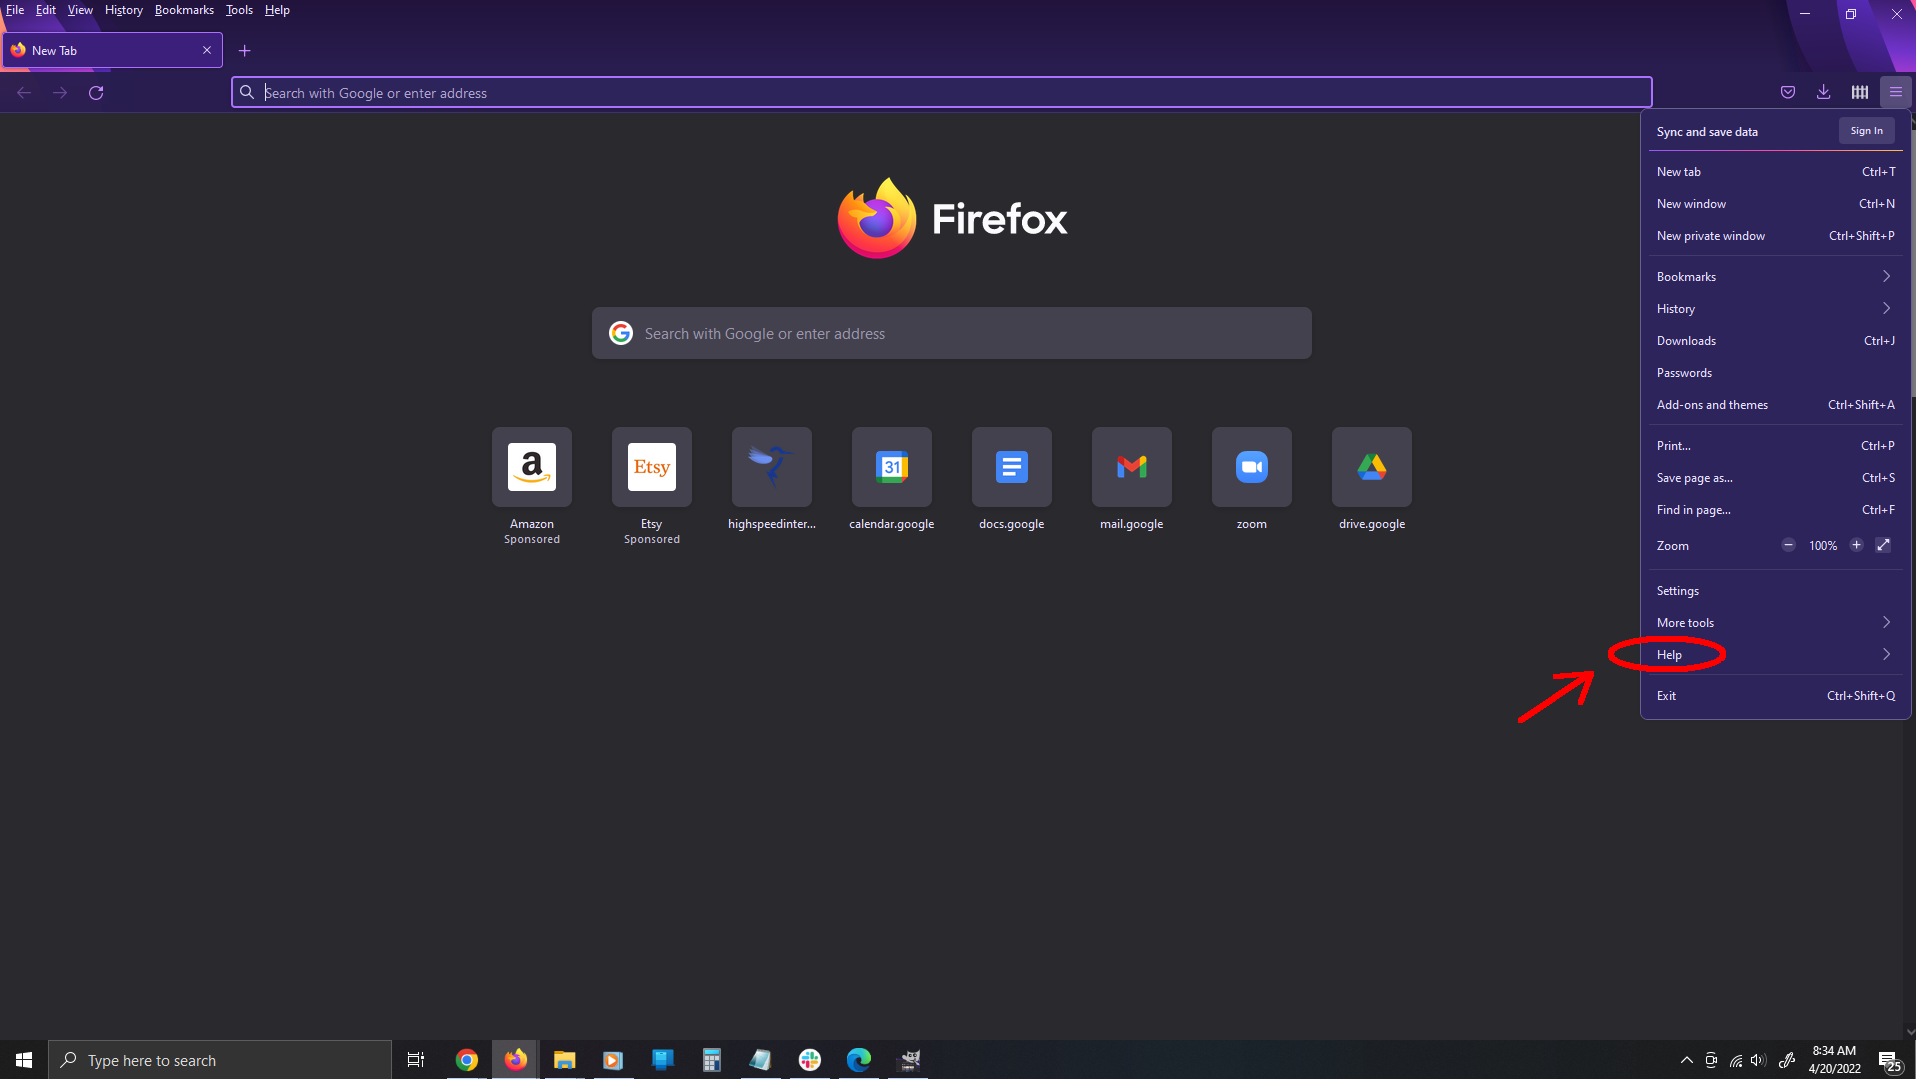This screenshot has width=1916, height=1079.
Task: Open the Calculator taskbar icon
Action: point(712,1060)
